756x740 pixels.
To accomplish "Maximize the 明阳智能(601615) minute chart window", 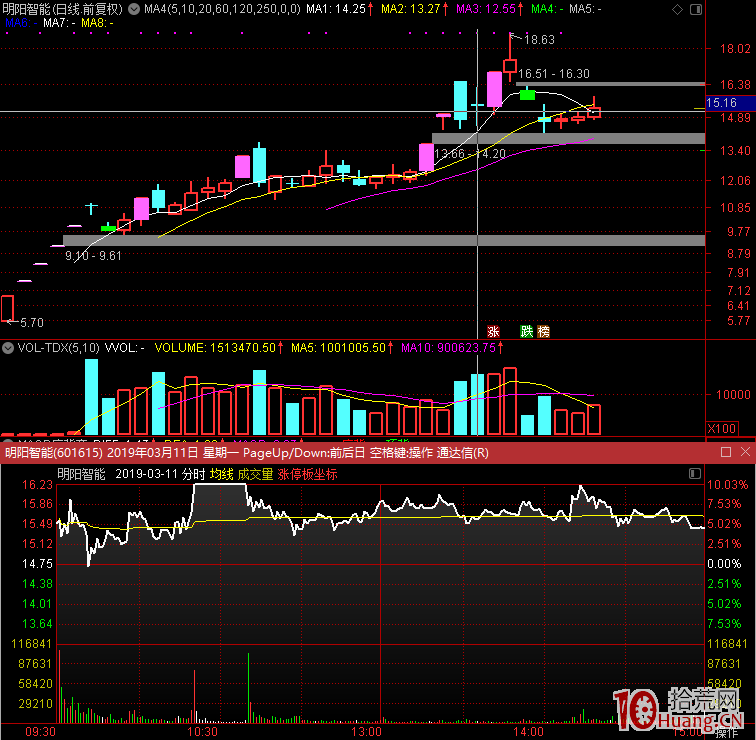I will click(x=726, y=452).
